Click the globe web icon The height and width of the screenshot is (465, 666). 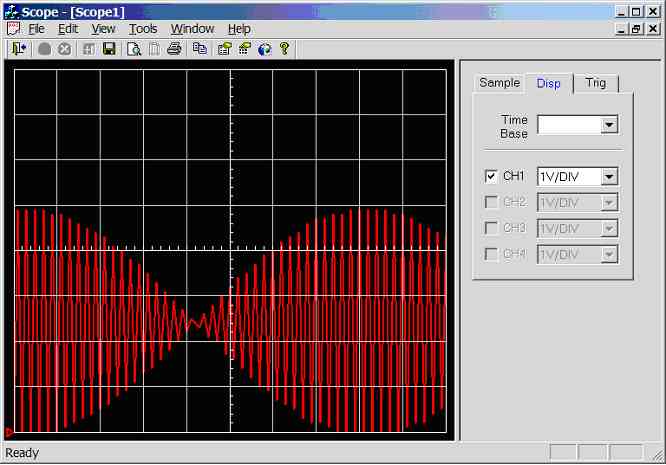pyautogui.click(x=264, y=48)
